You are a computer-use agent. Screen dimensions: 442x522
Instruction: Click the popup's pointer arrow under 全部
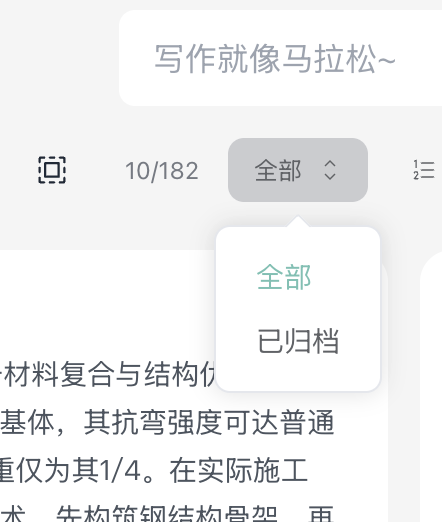click(298, 221)
